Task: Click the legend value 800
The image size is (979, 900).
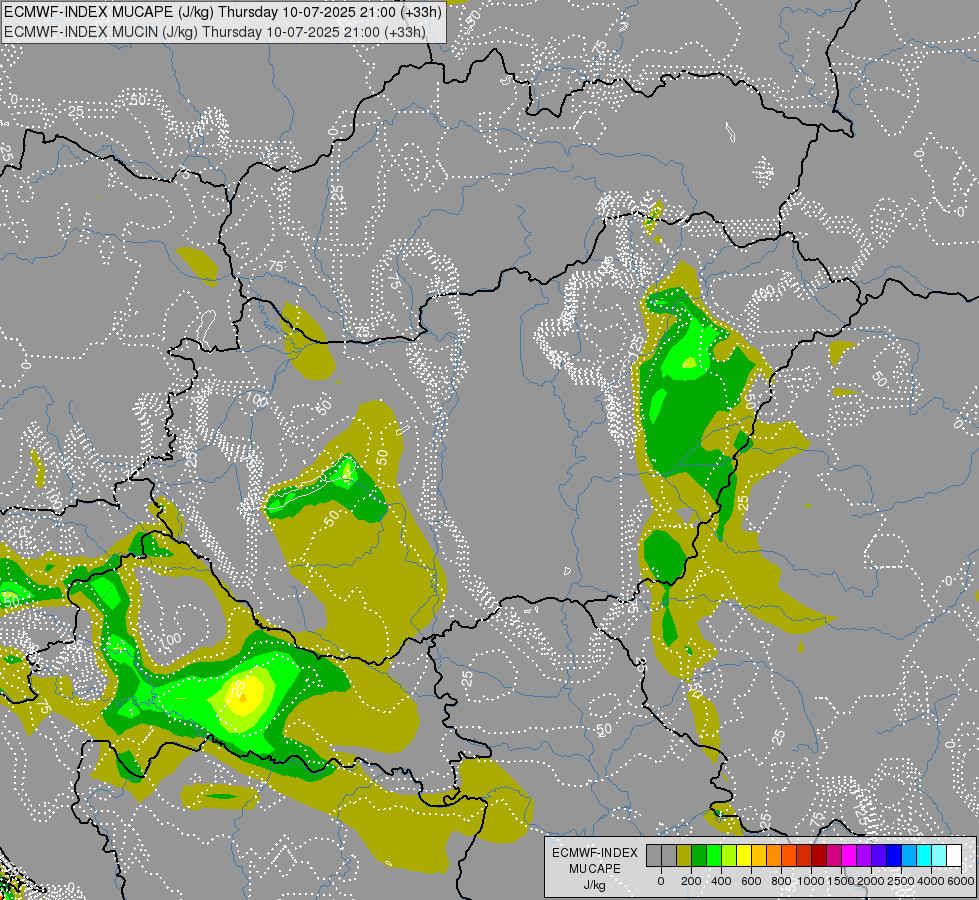Action: pos(781,881)
